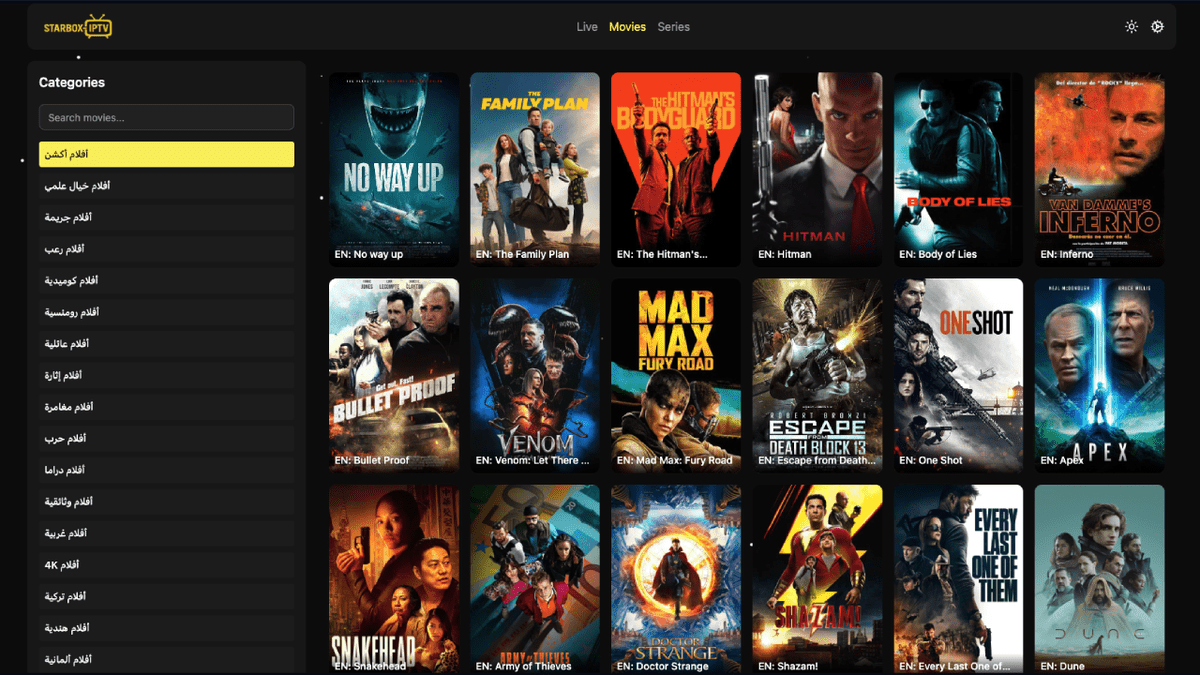
Task: Choose the أفلام وثائقية category
Action: (x=166, y=502)
